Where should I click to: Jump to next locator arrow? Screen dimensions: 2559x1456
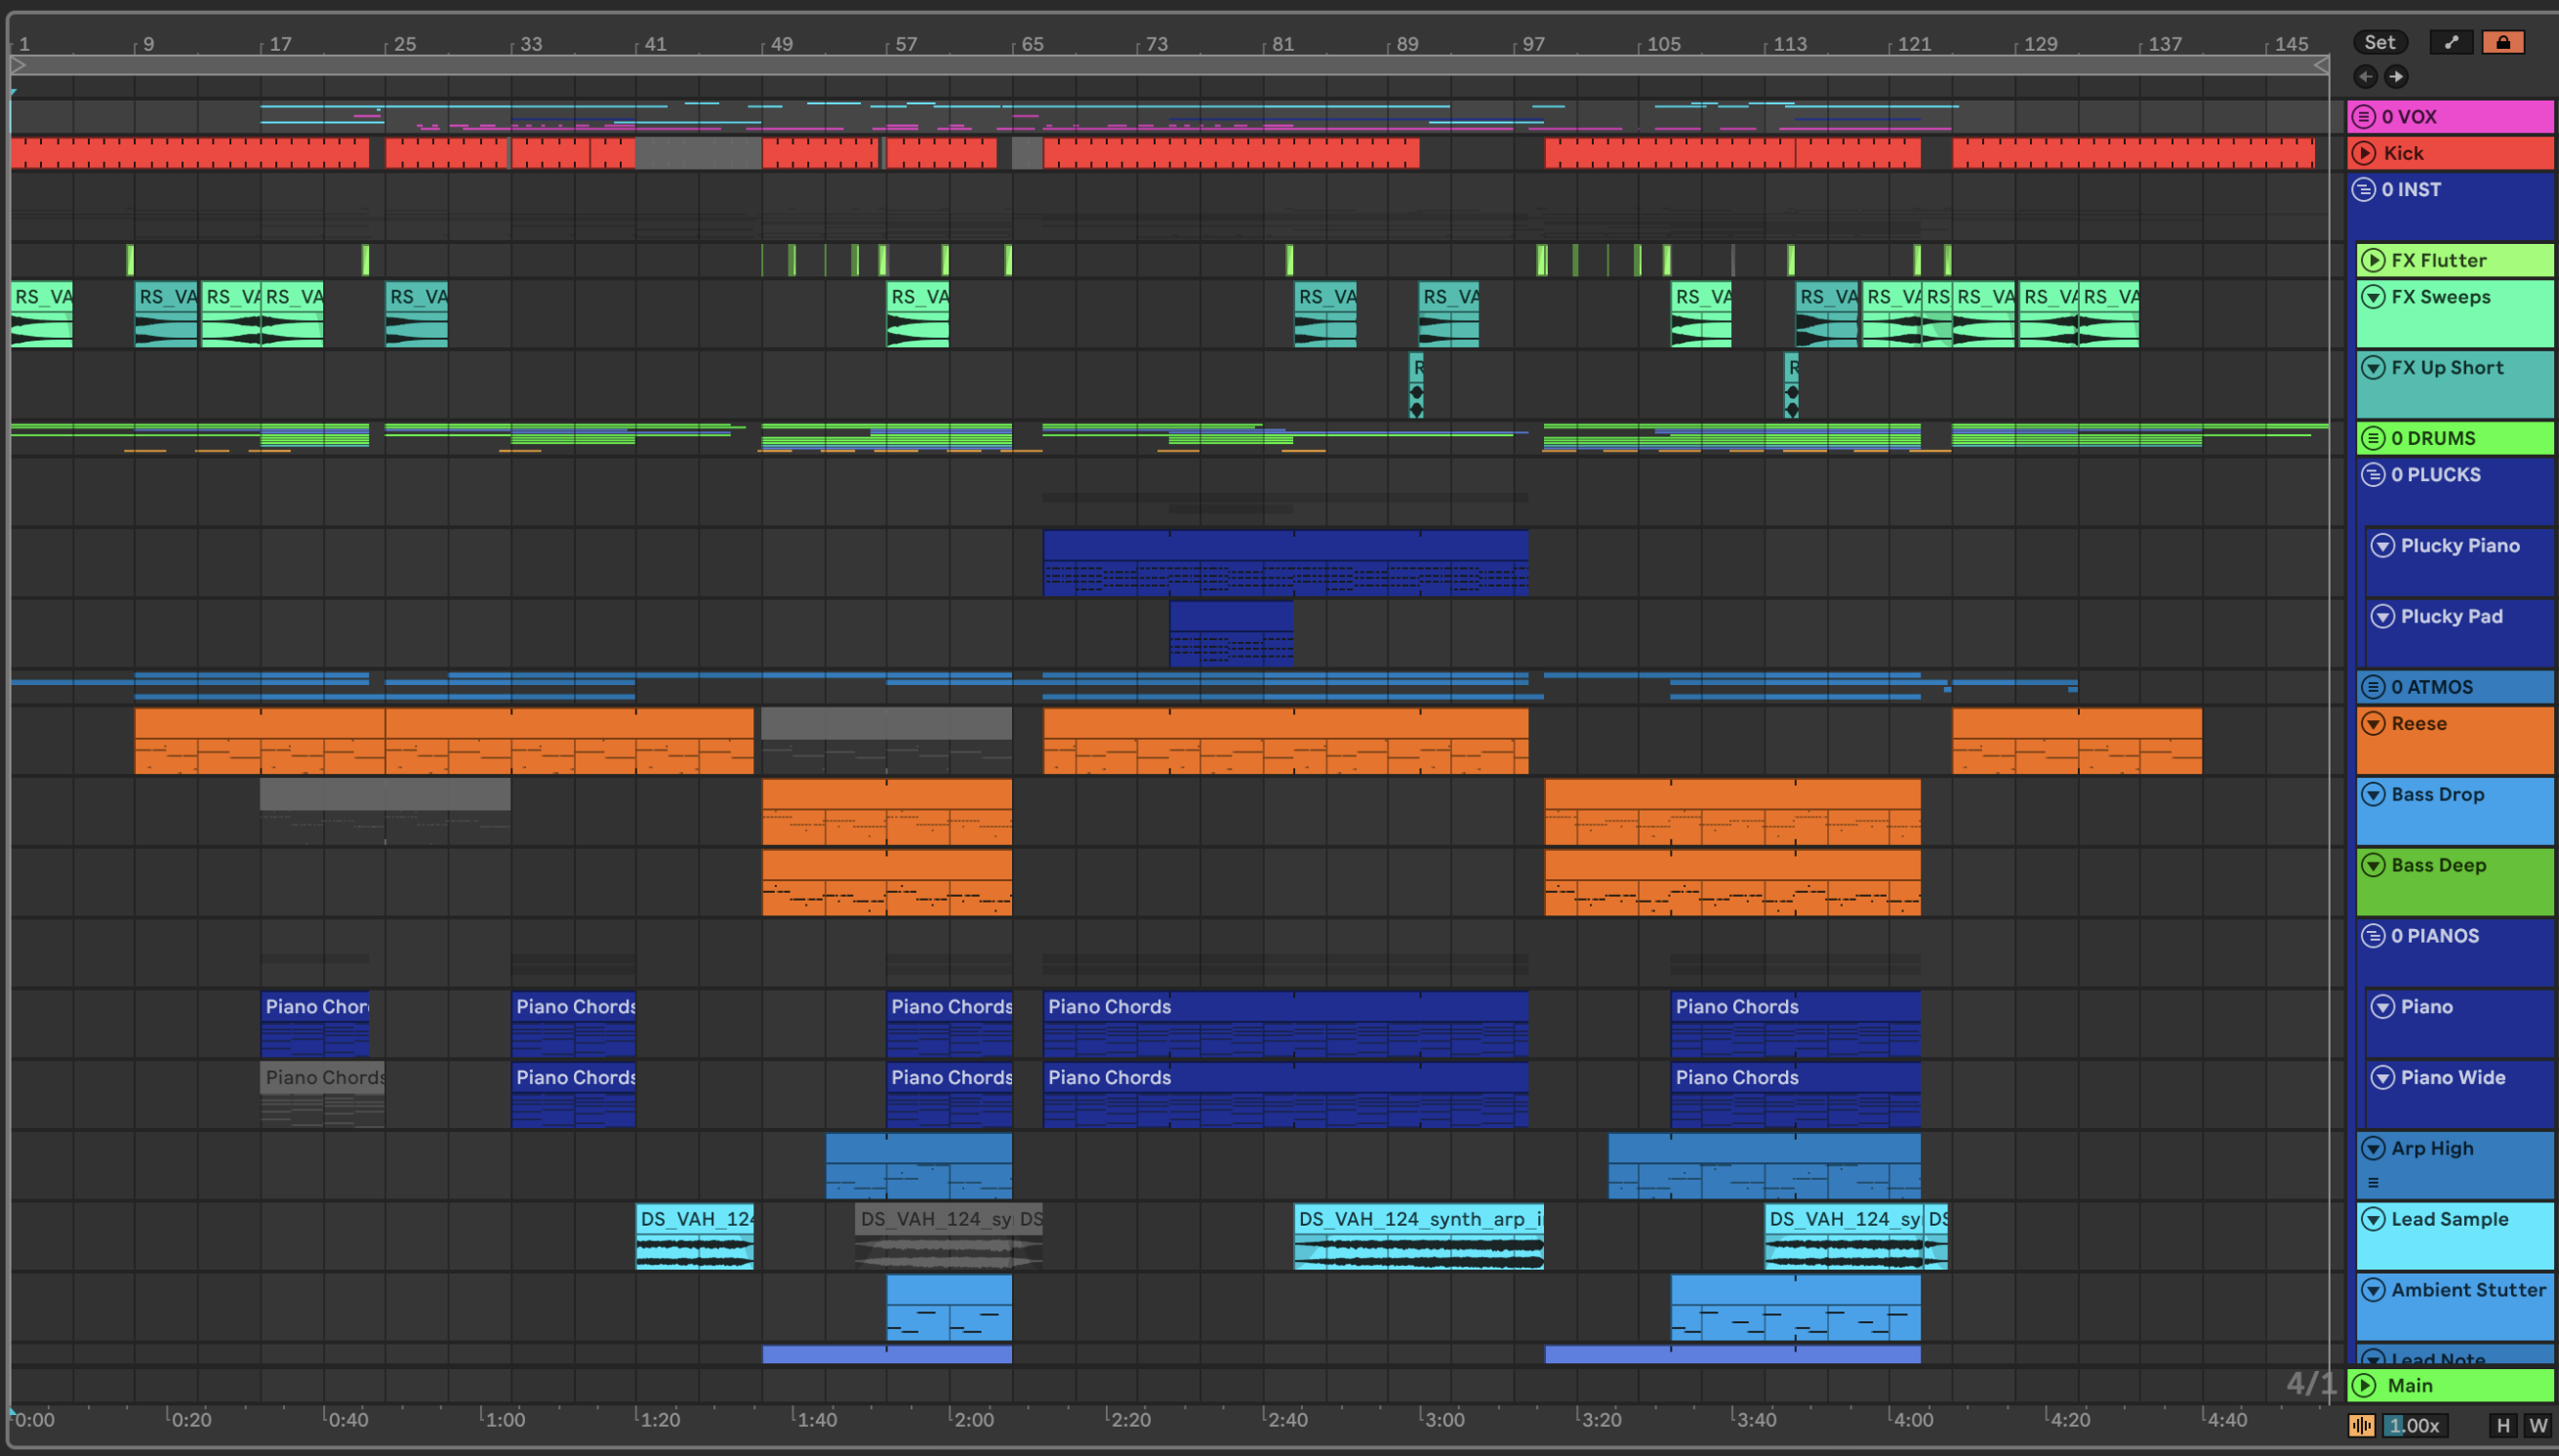[x=2396, y=76]
